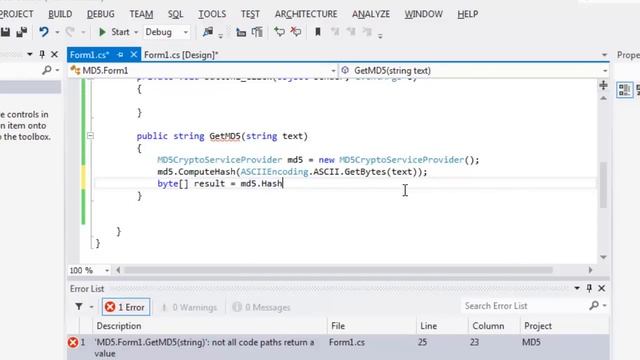Click the Properties categorized view icon
Screen dimensions: 640x360
pyautogui.click(x=624, y=90)
